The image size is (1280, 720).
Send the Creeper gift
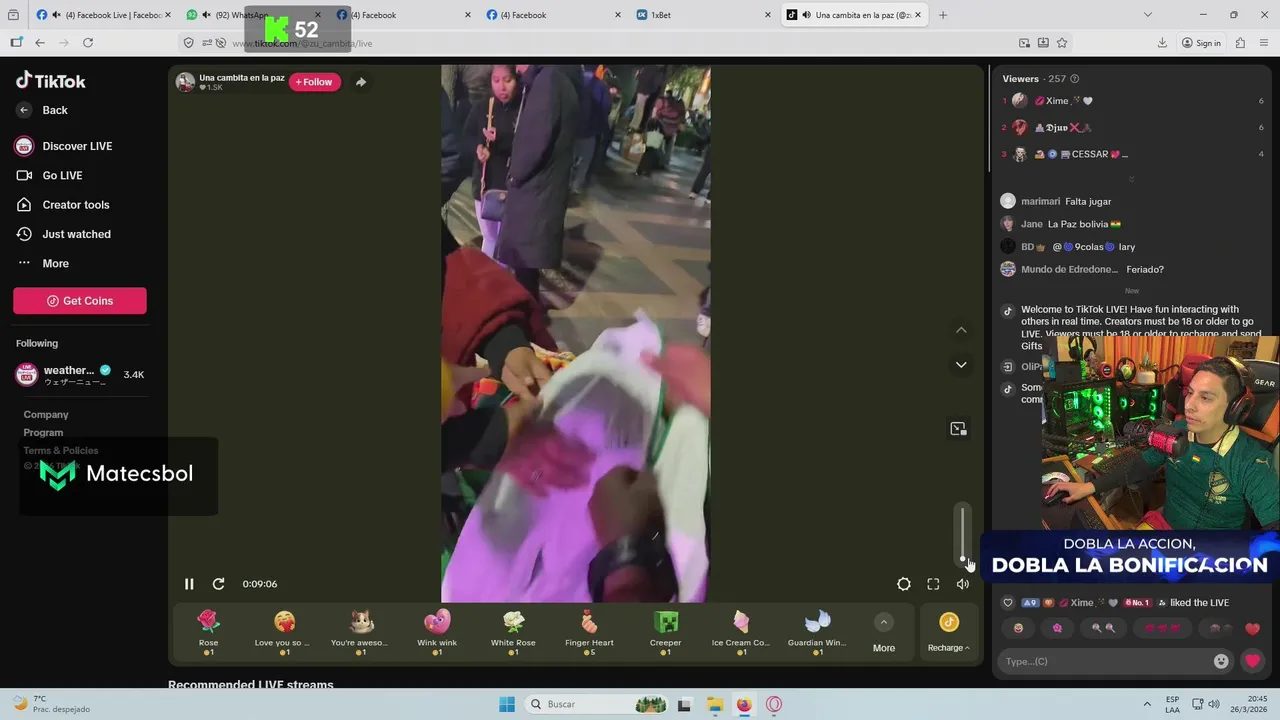(665, 632)
